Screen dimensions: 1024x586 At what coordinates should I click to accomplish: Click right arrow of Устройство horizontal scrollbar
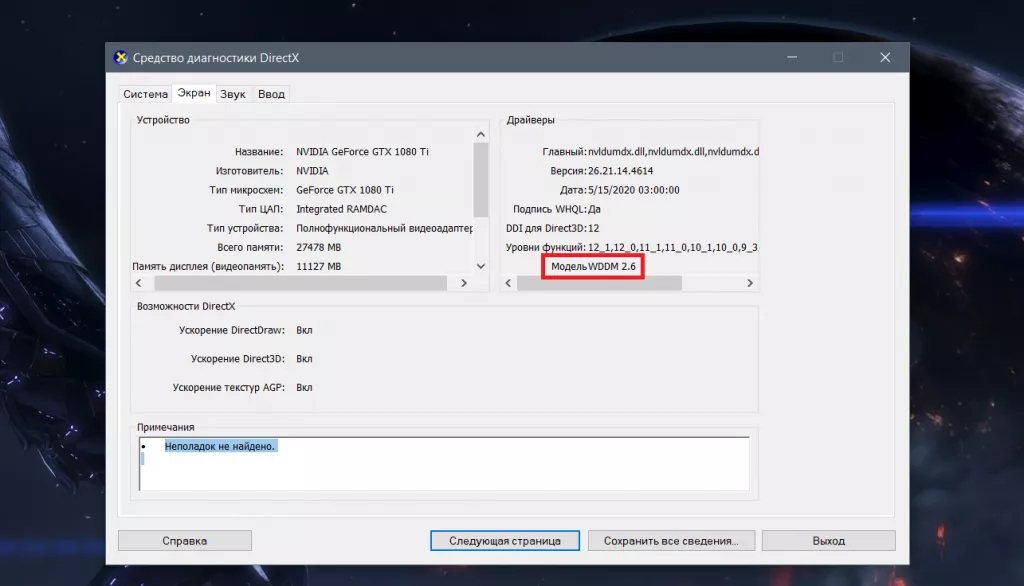(463, 283)
